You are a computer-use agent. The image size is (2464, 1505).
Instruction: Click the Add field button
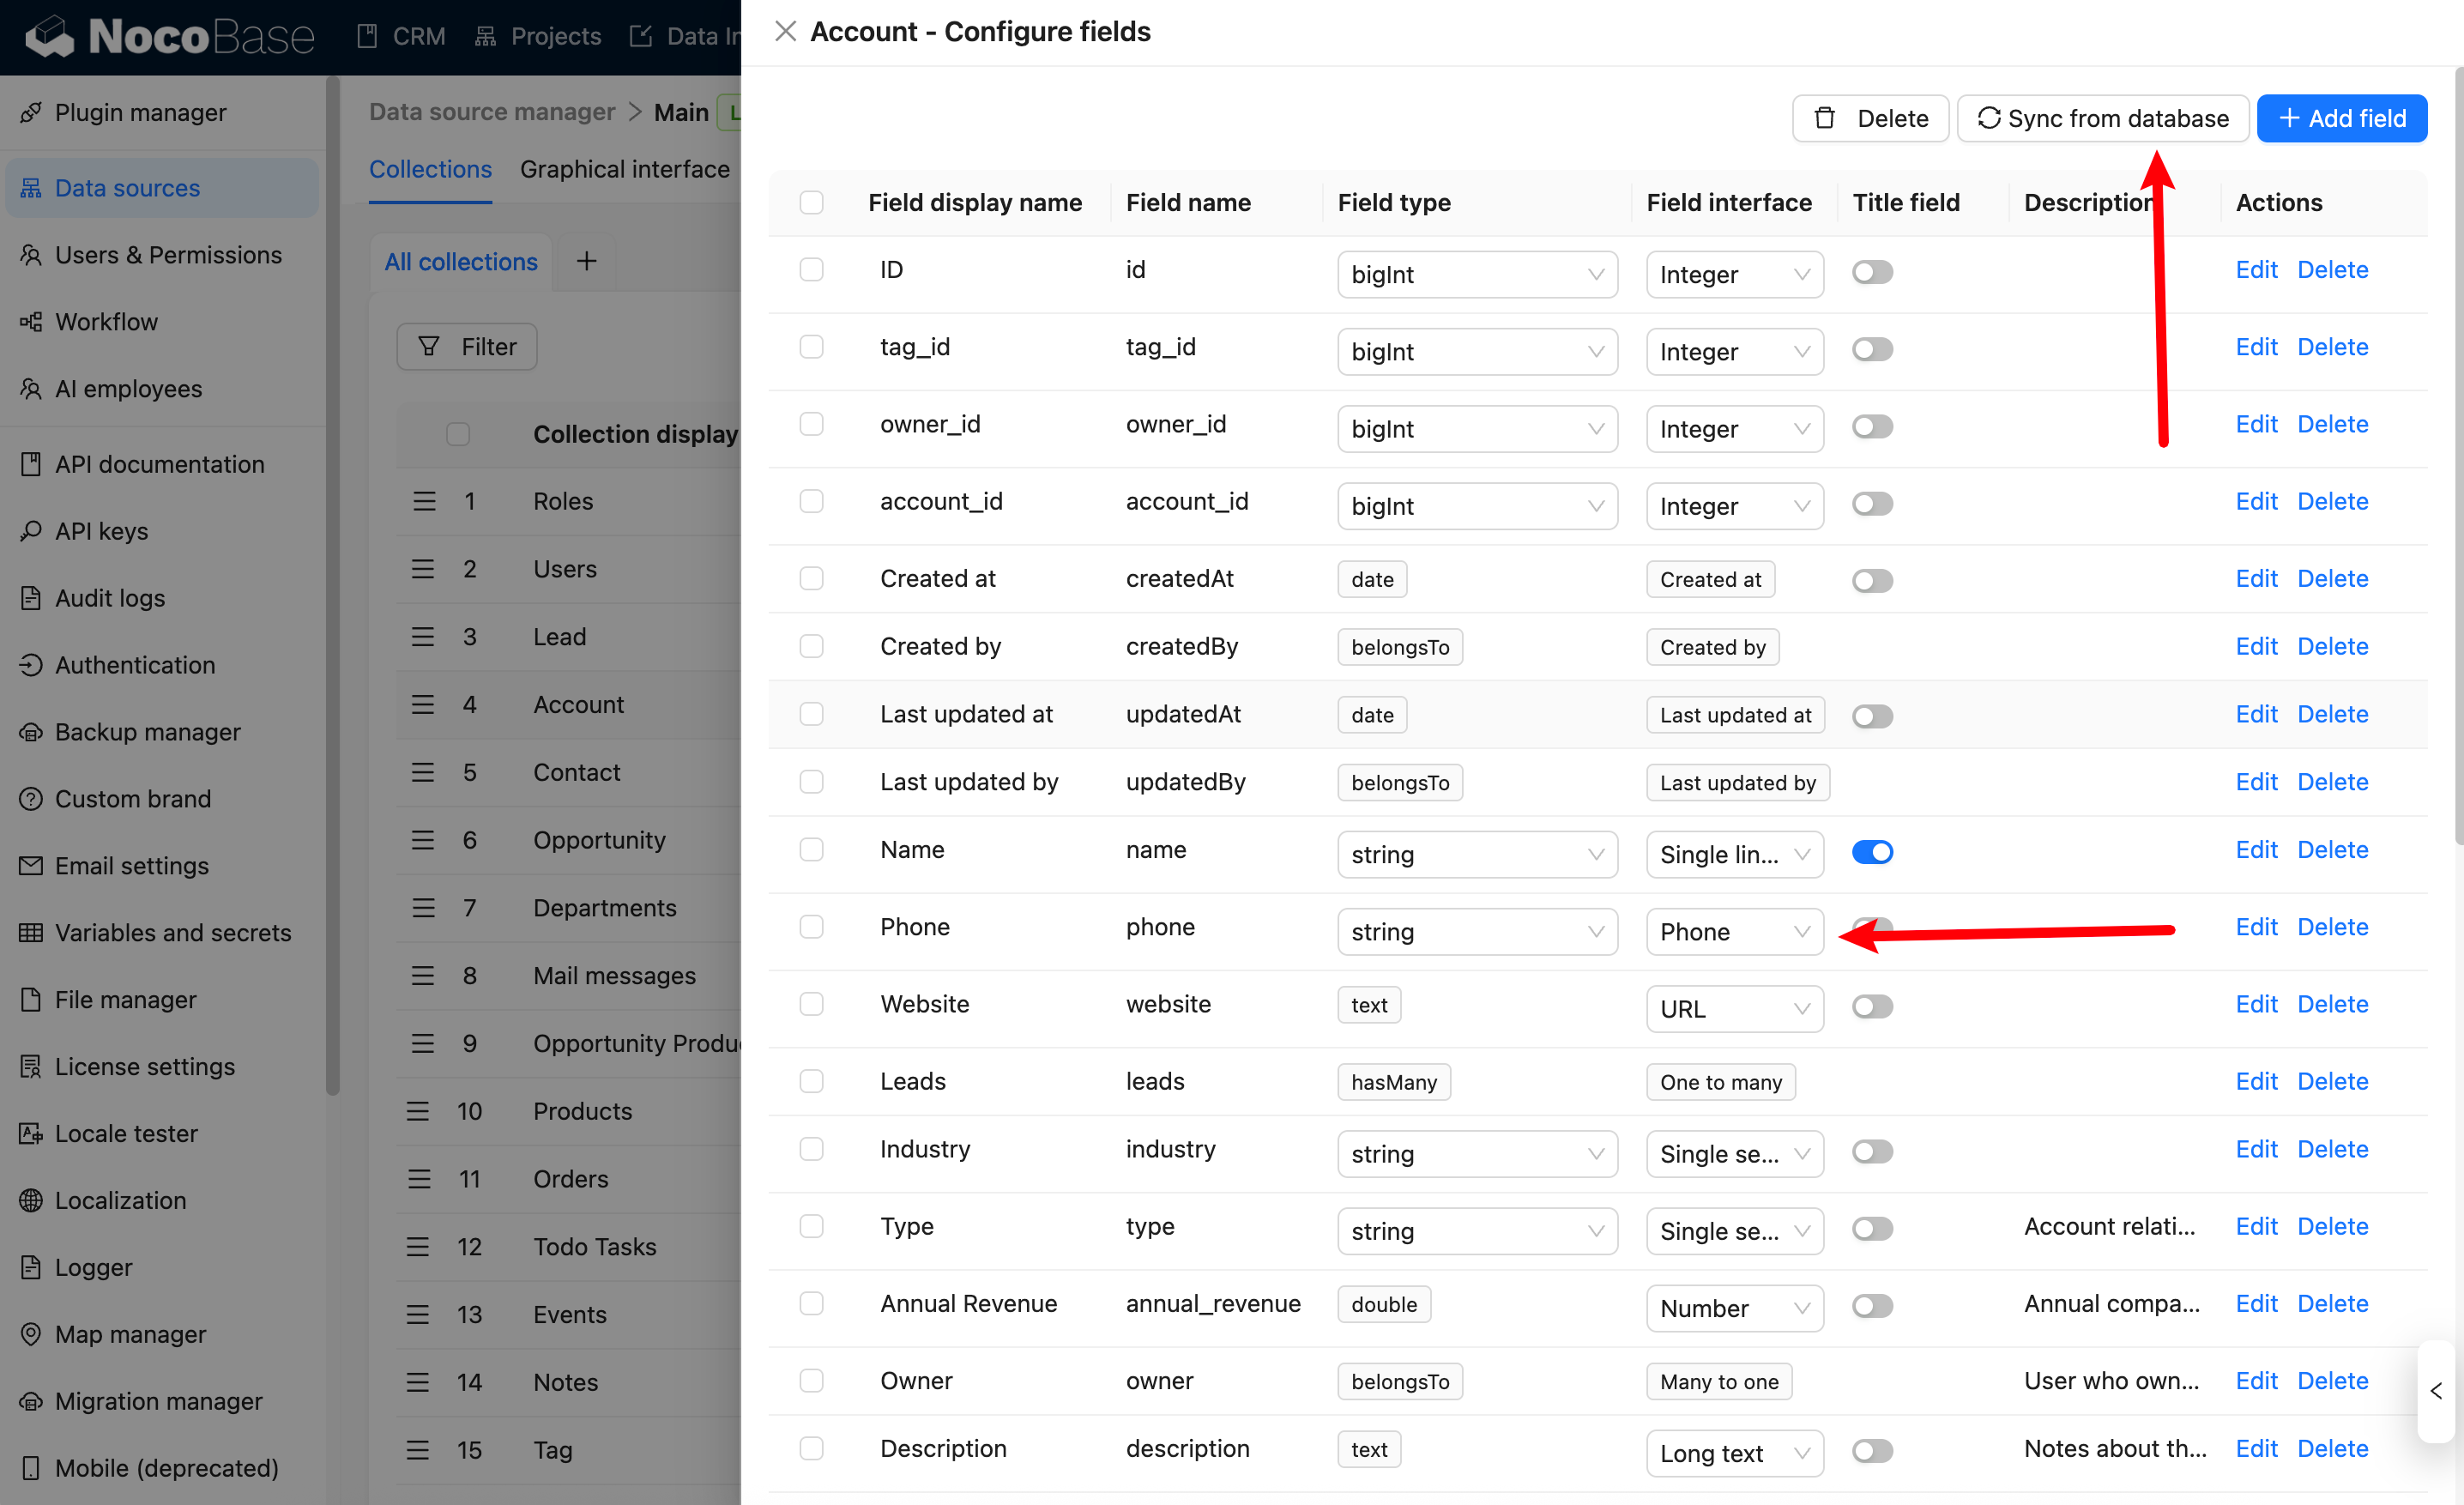click(2341, 119)
